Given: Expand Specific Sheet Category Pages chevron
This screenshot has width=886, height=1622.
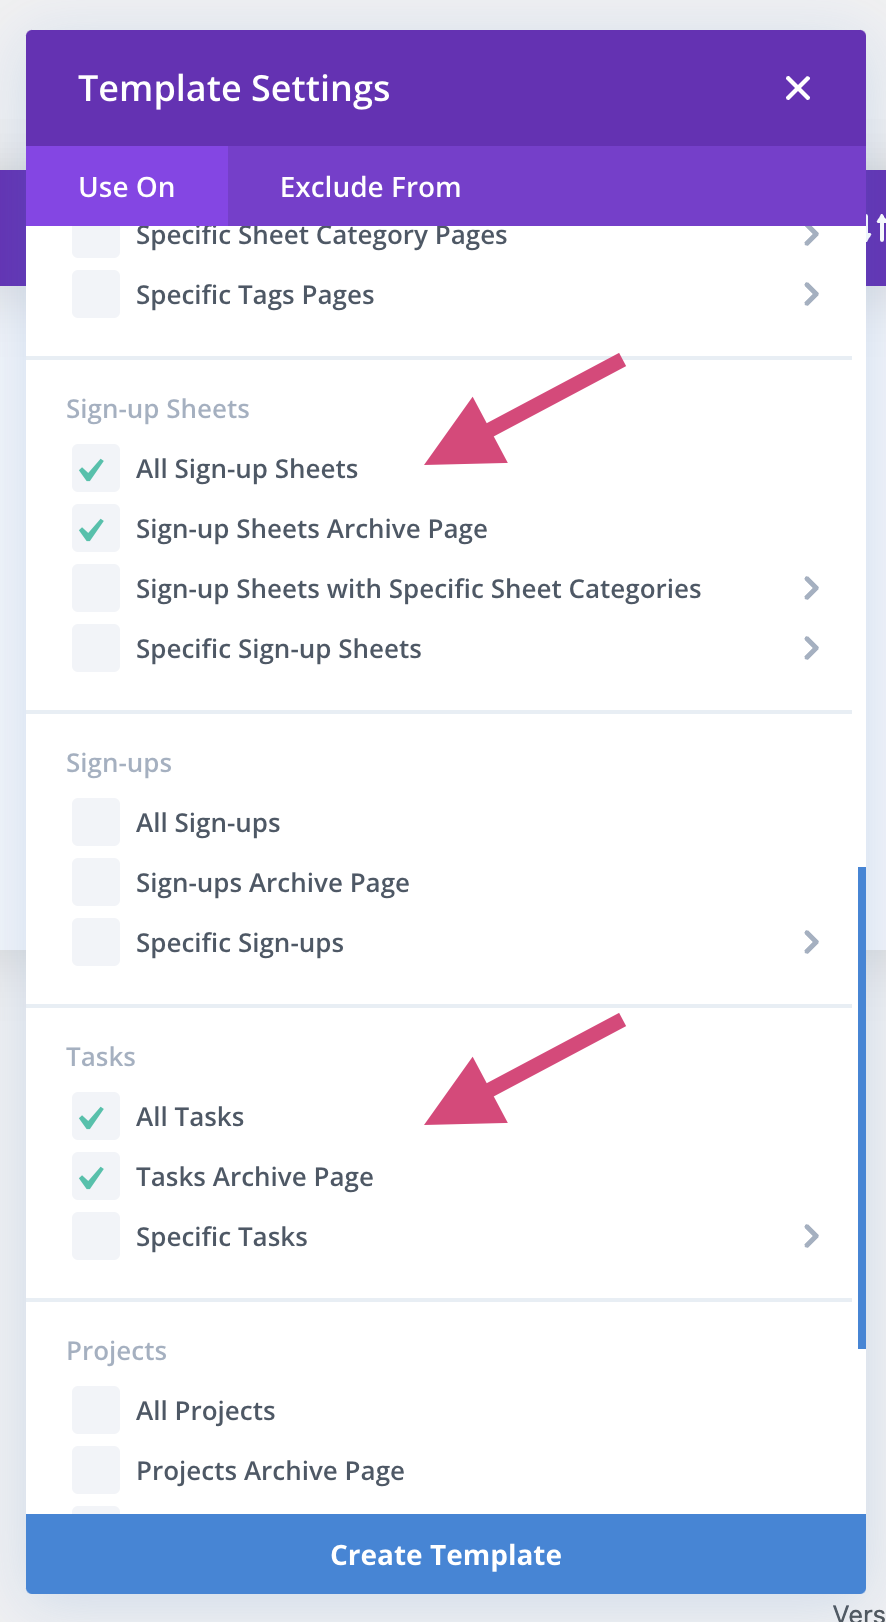Looking at the screenshot, I should click(x=812, y=236).
